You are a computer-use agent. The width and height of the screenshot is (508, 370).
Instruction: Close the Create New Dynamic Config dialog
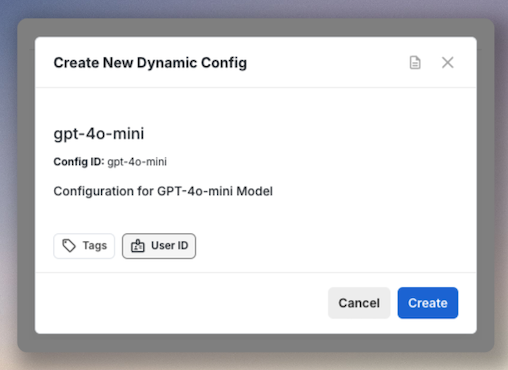447,62
